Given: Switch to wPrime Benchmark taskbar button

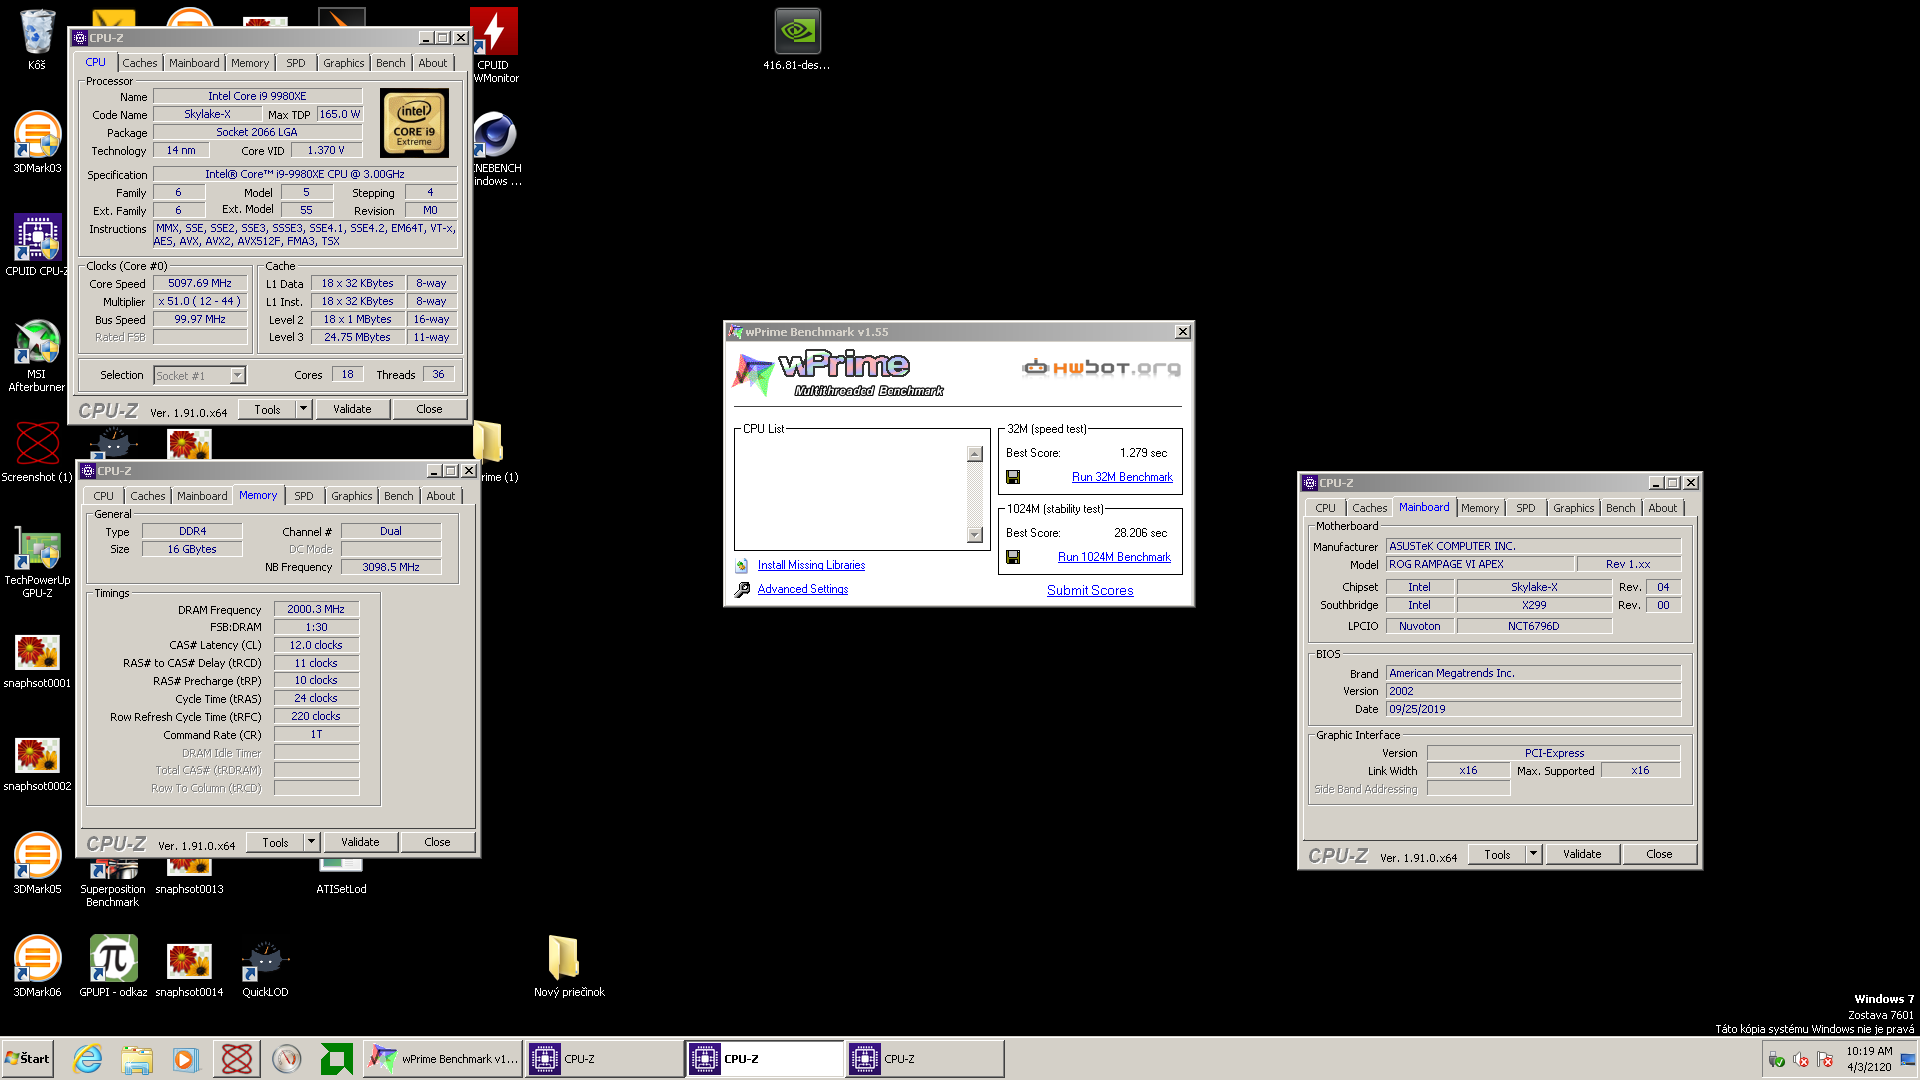Looking at the screenshot, I should tap(444, 1059).
